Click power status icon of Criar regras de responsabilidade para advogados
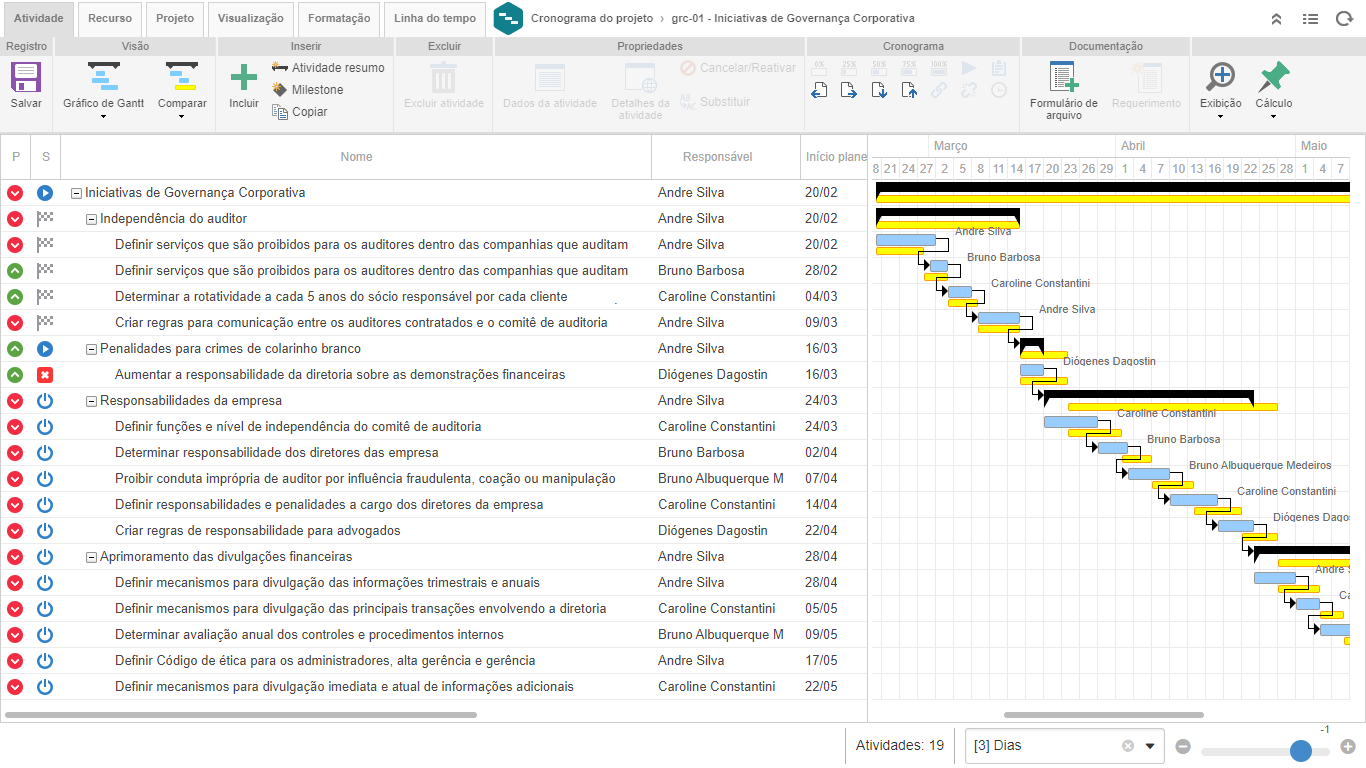Screen dimensions: 1366x768 45,531
